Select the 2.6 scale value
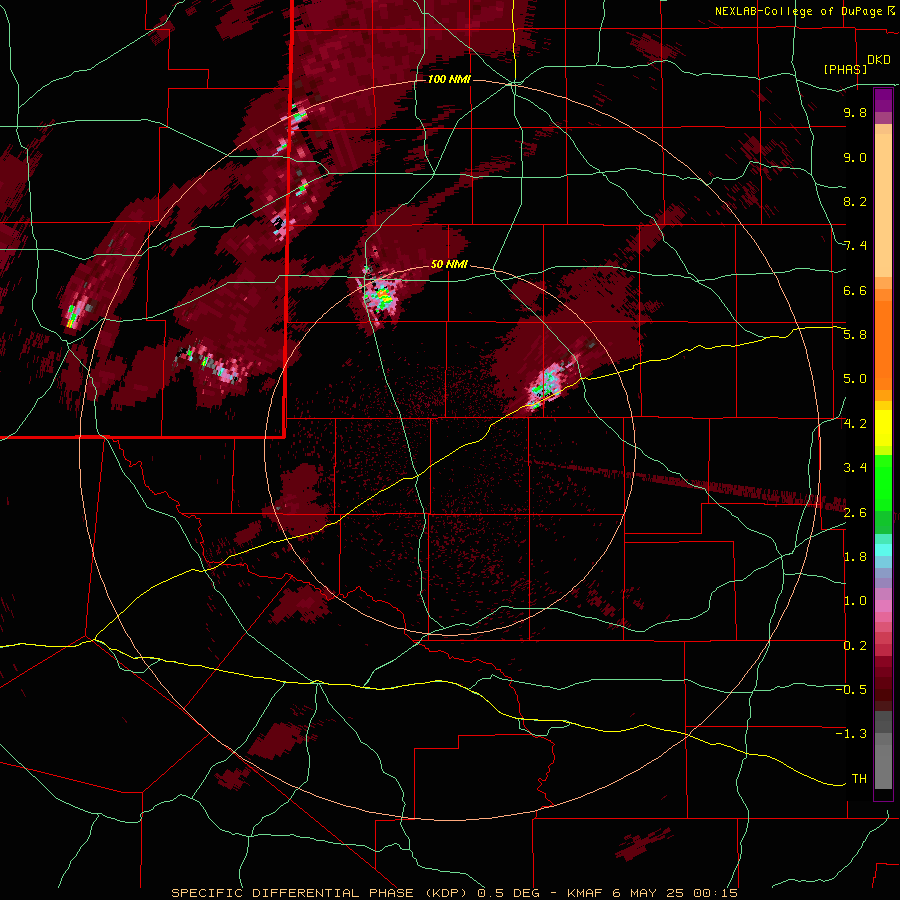The width and height of the screenshot is (900, 900). [855, 512]
